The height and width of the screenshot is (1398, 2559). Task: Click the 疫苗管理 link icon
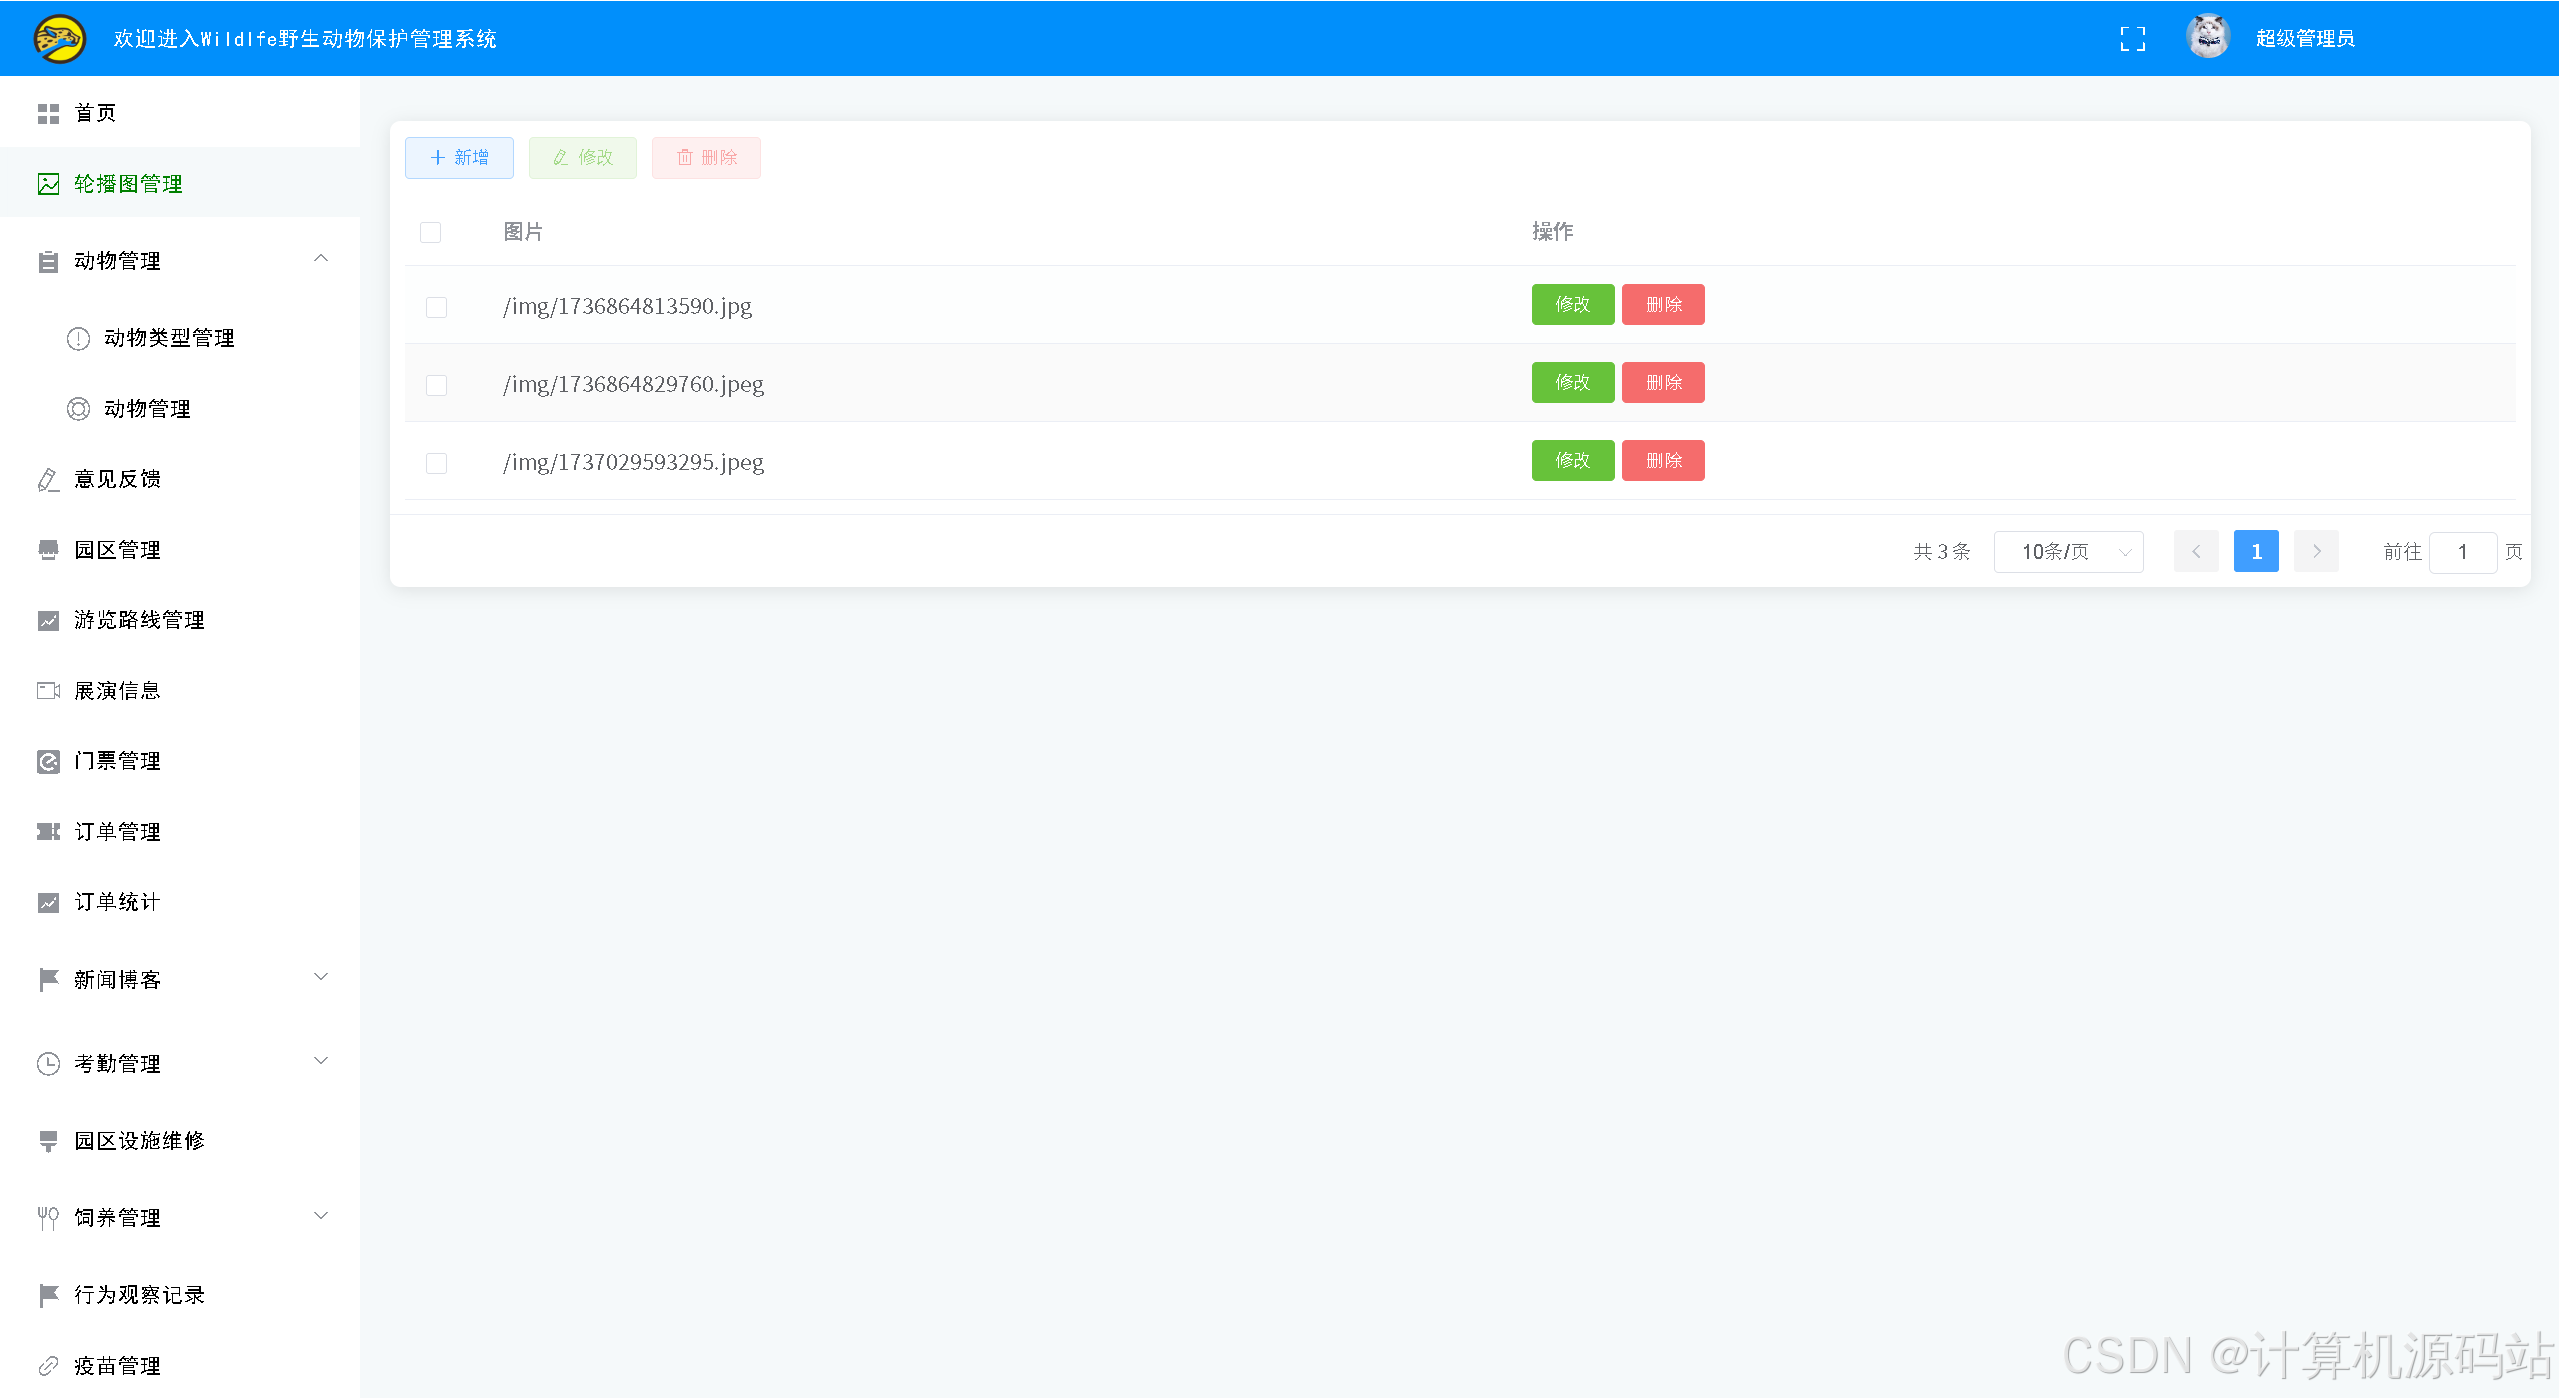tap(48, 1366)
